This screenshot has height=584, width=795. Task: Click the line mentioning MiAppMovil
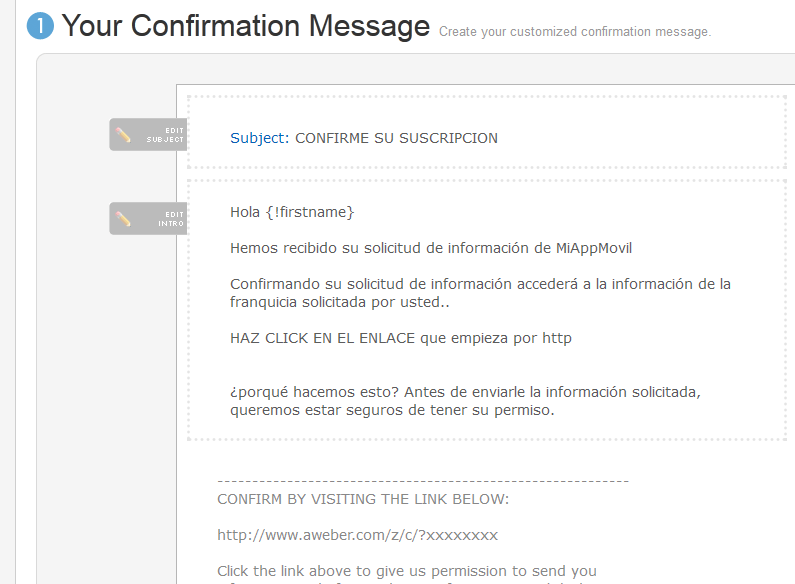pyautogui.click(x=431, y=248)
